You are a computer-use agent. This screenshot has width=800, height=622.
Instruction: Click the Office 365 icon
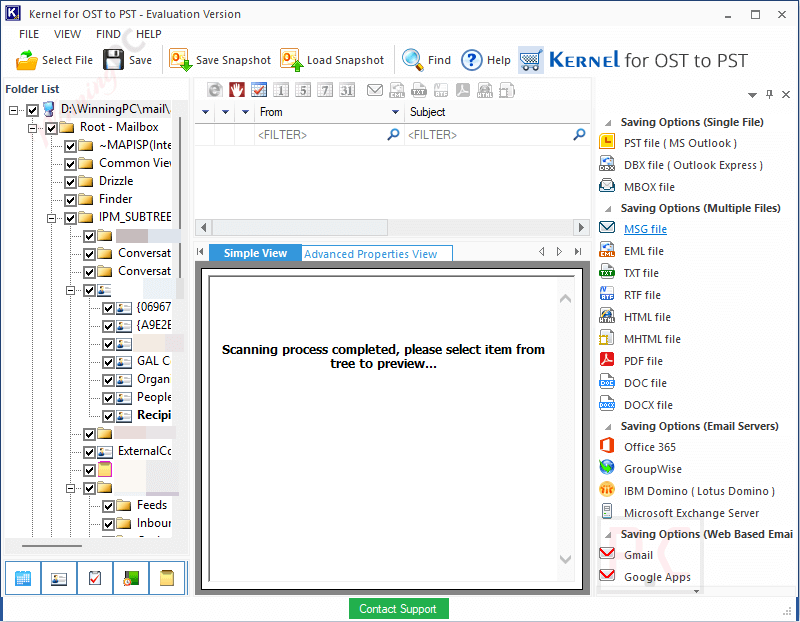pyautogui.click(x=607, y=445)
